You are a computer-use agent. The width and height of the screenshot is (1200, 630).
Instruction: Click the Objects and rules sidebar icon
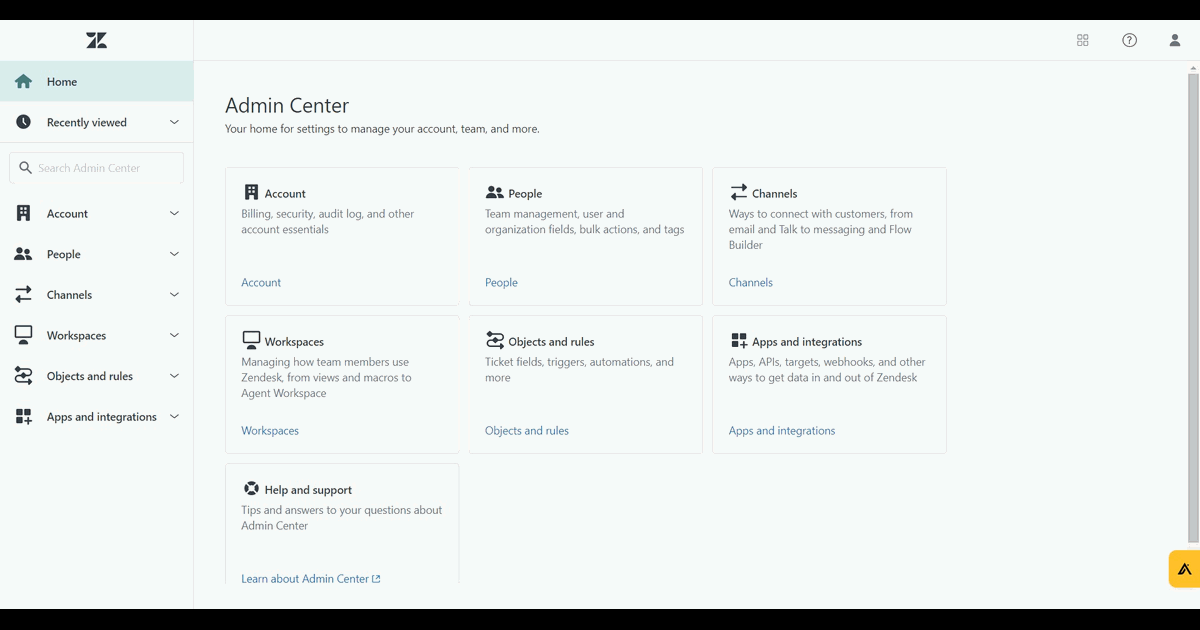click(x=23, y=376)
